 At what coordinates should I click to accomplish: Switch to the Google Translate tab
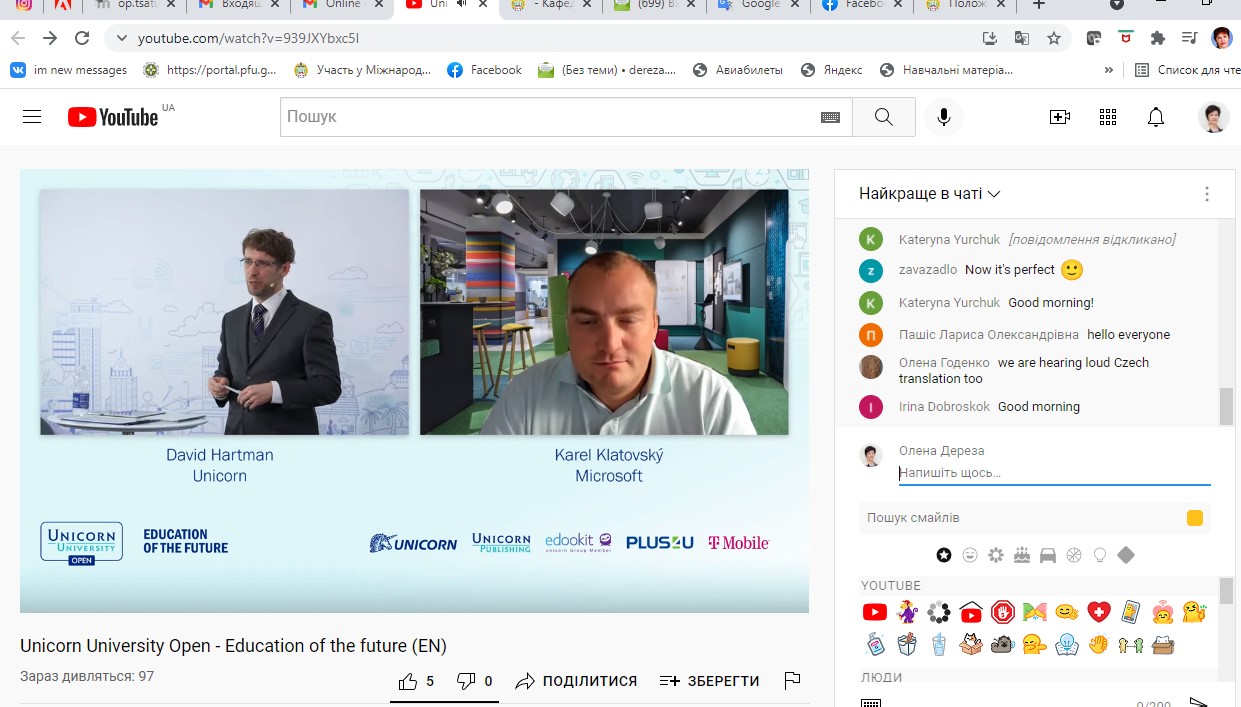coord(758,5)
